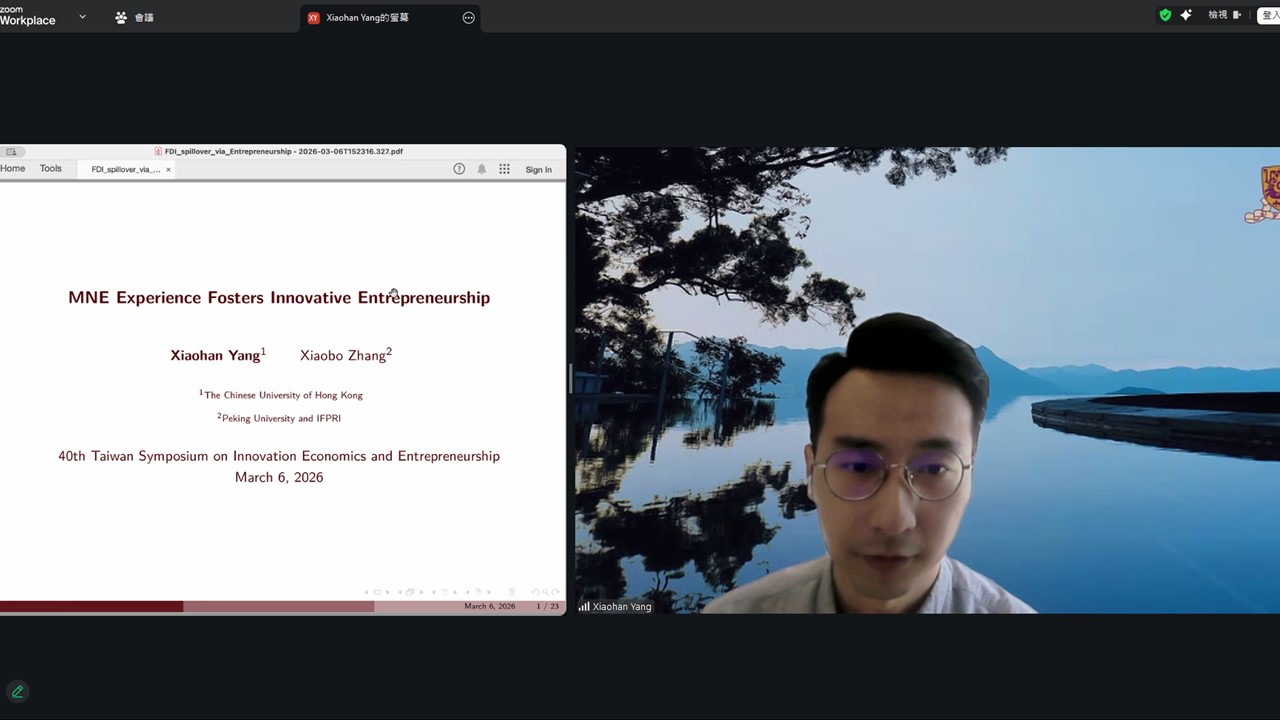Close the FDI_spillover_via PDF tab
1280x720 pixels.
click(168, 170)
